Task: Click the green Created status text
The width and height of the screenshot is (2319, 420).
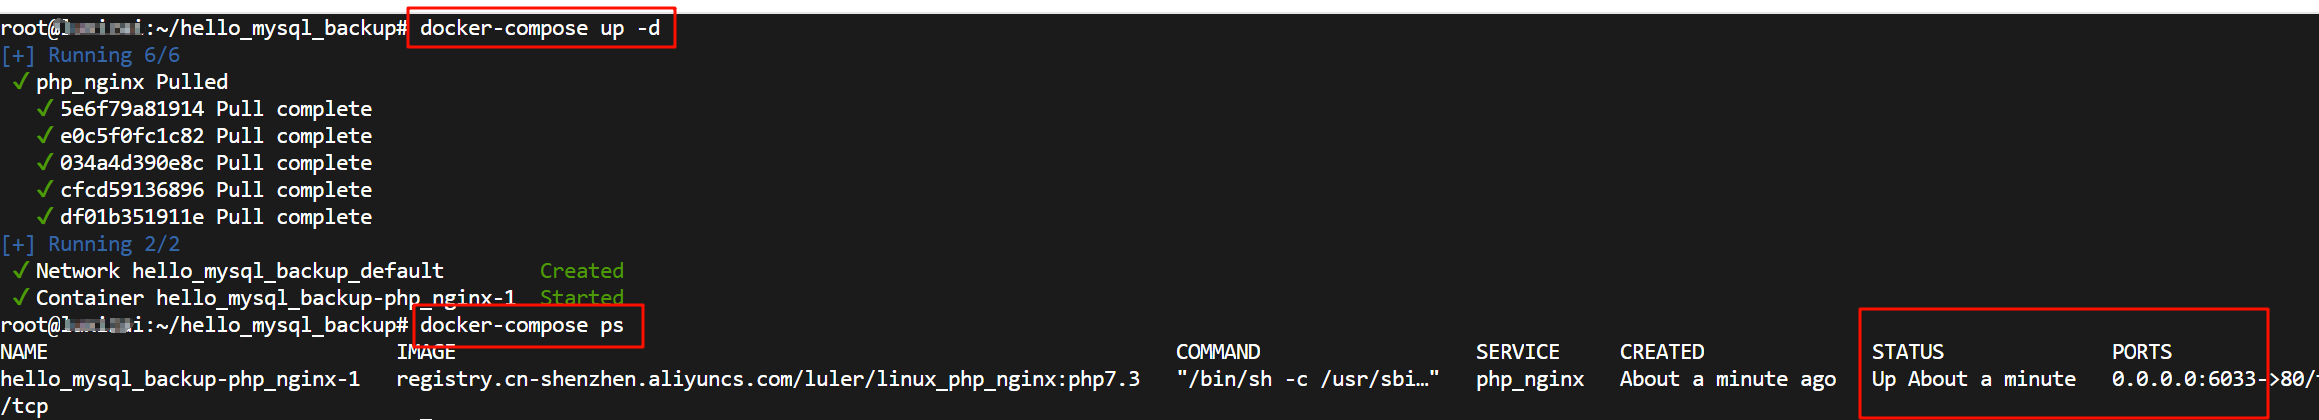Action: pyautogui.click(x=582, y=271)
